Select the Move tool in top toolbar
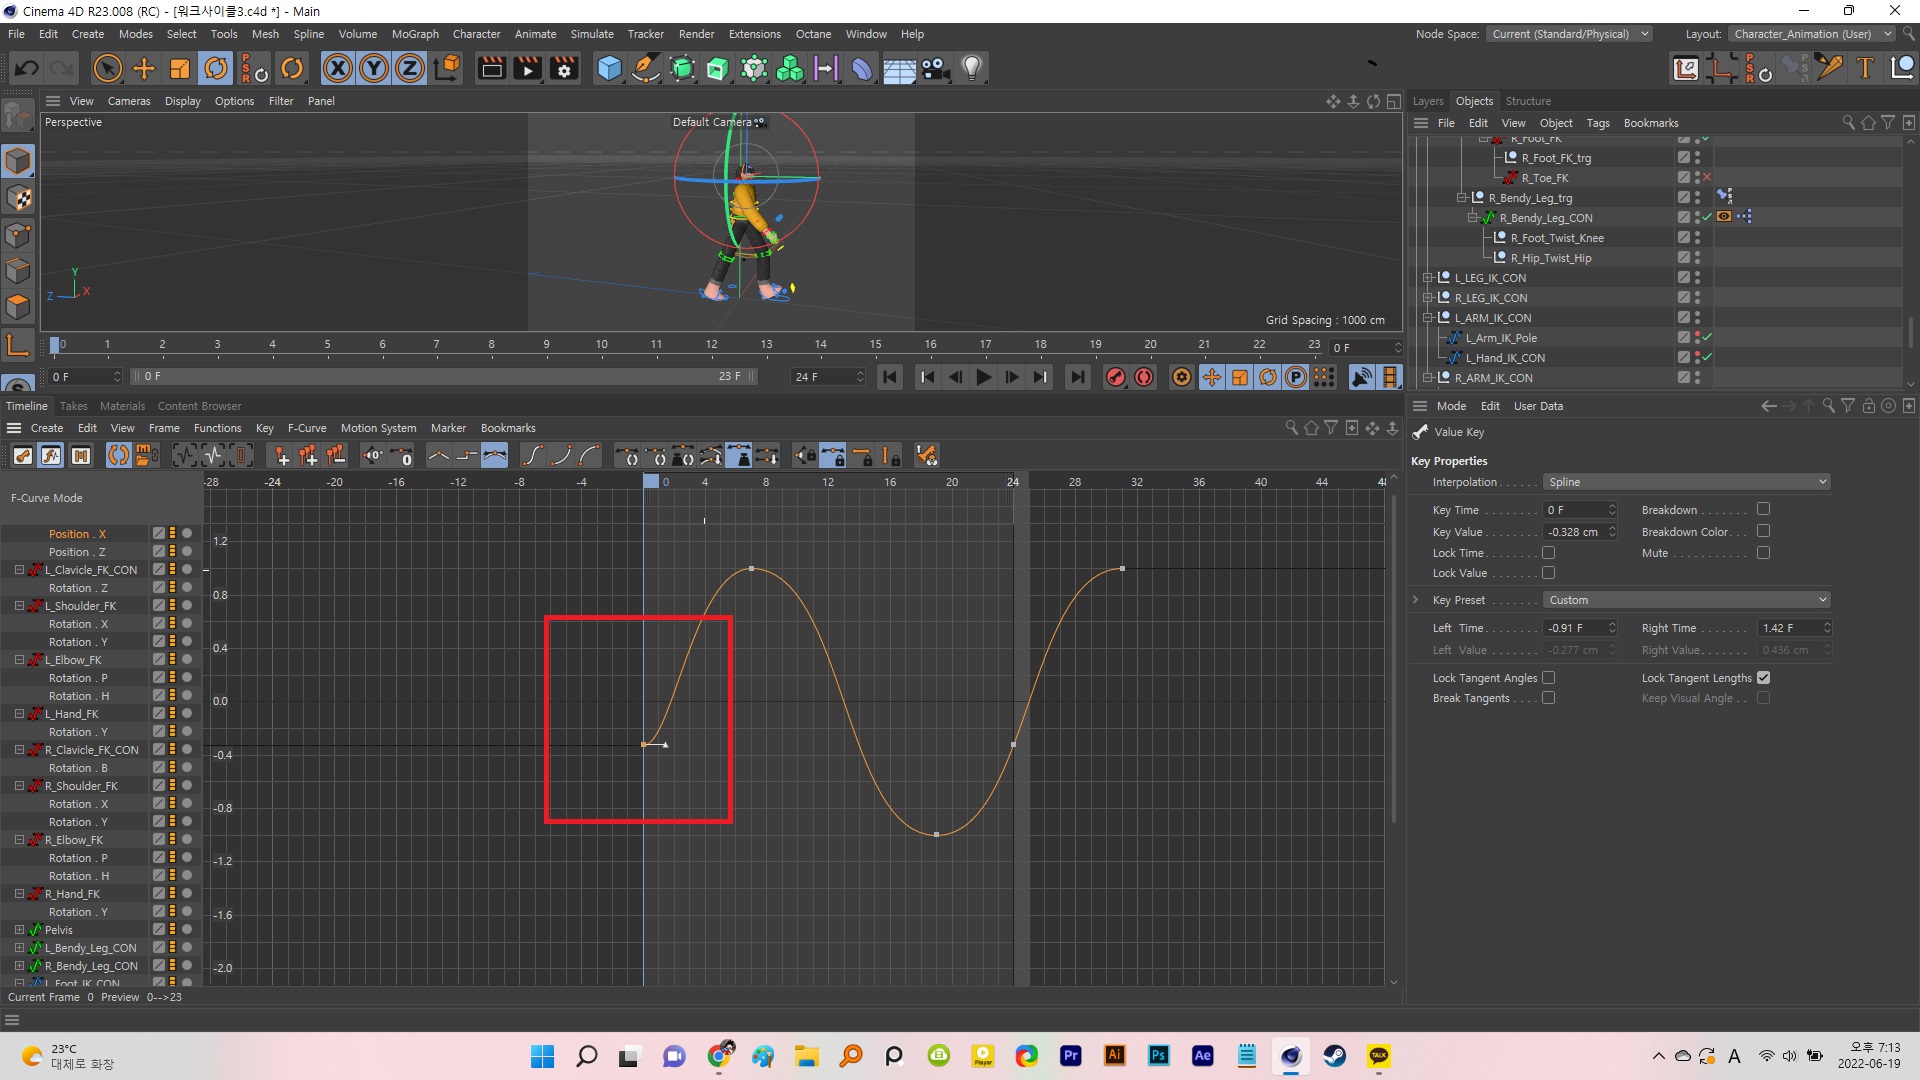 tap(144, 68)
